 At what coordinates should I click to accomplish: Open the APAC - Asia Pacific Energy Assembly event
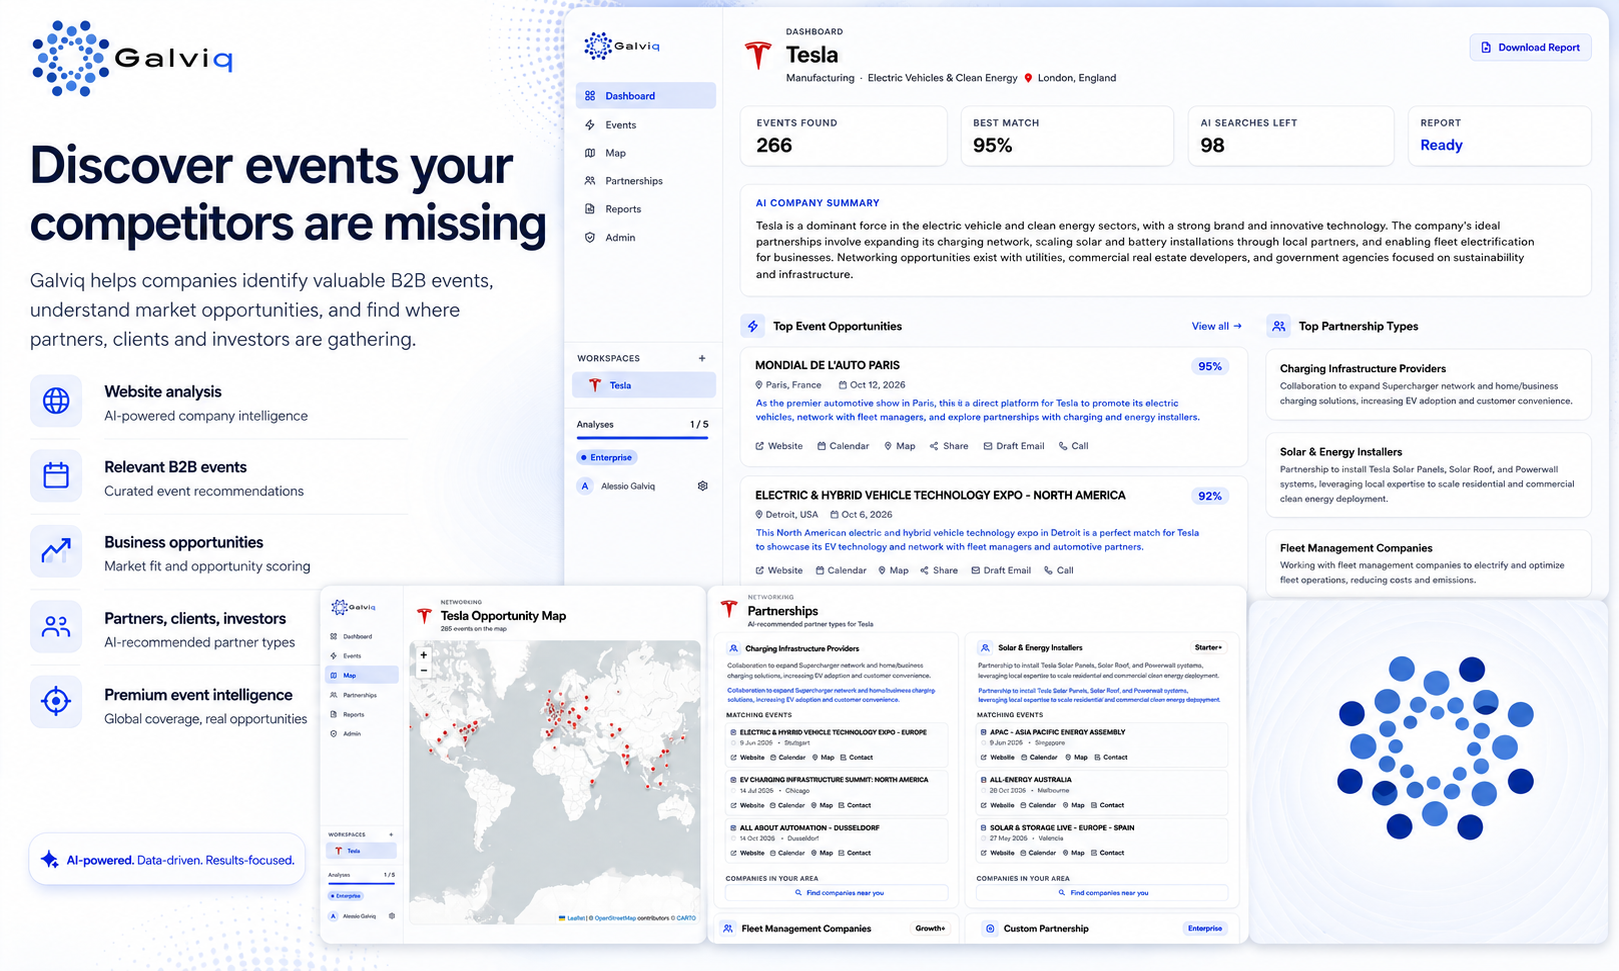1102,744
